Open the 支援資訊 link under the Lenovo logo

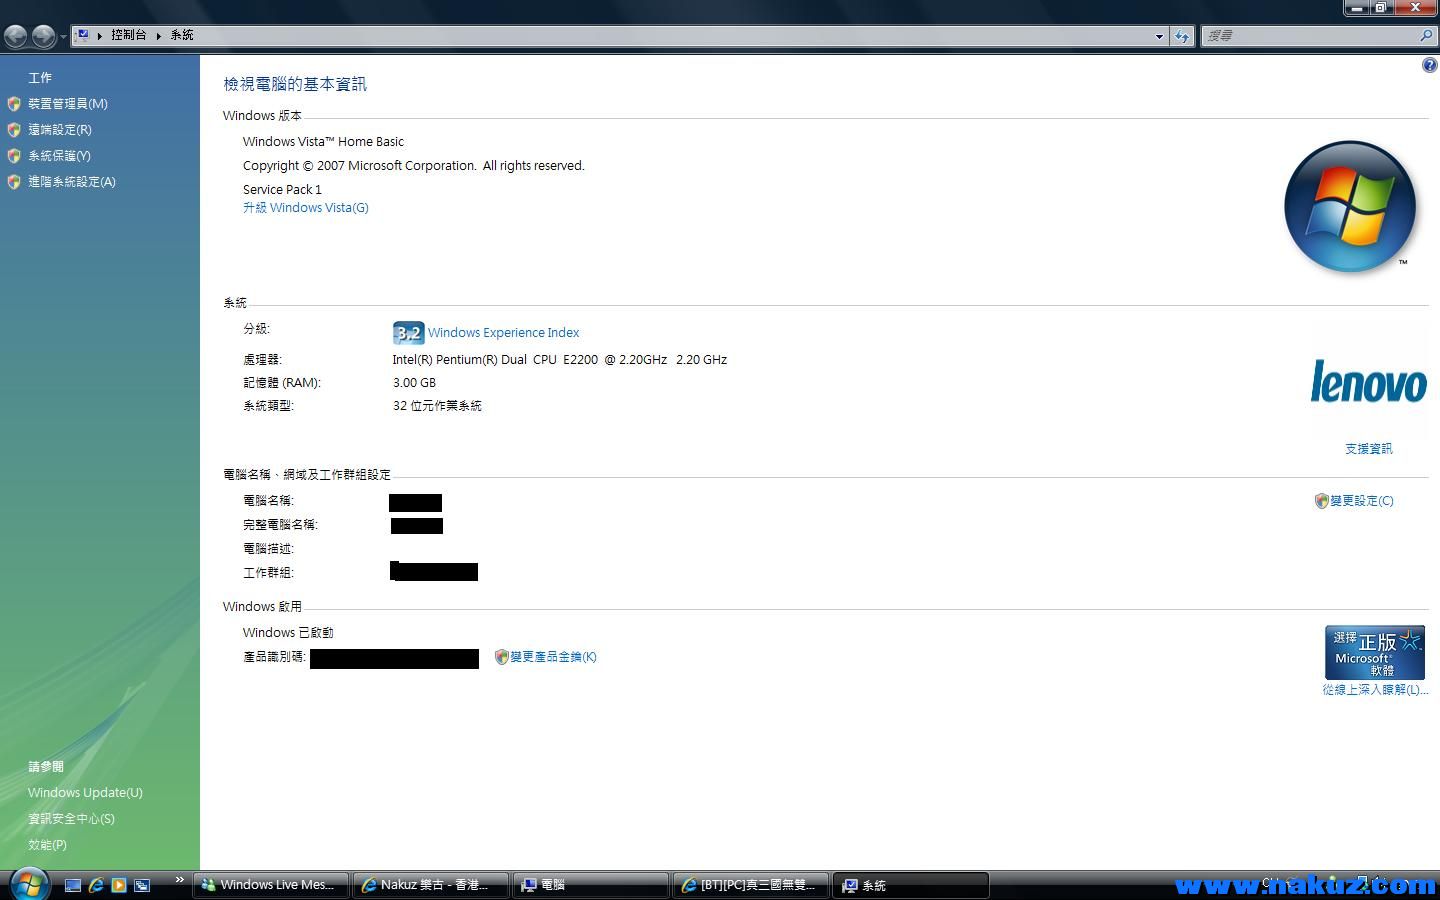pos(1368,448)
